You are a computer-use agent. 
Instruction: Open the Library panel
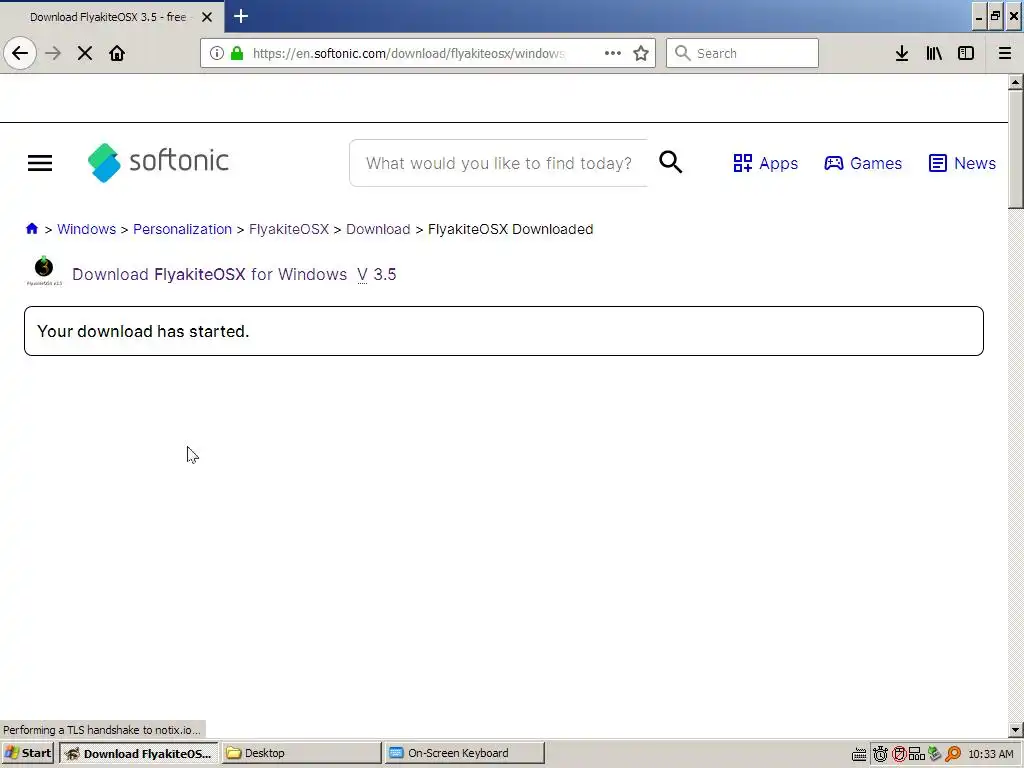pos(934,53)
